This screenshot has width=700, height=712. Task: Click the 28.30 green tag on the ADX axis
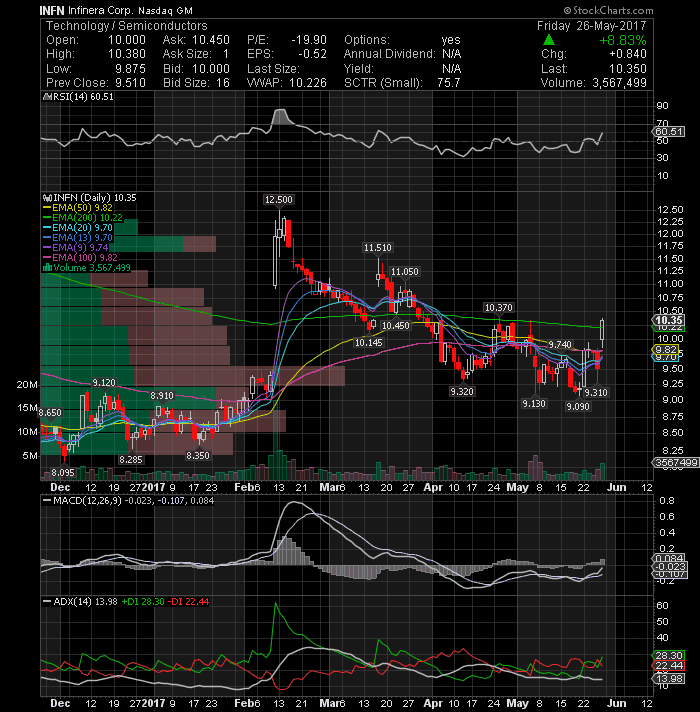668,656
